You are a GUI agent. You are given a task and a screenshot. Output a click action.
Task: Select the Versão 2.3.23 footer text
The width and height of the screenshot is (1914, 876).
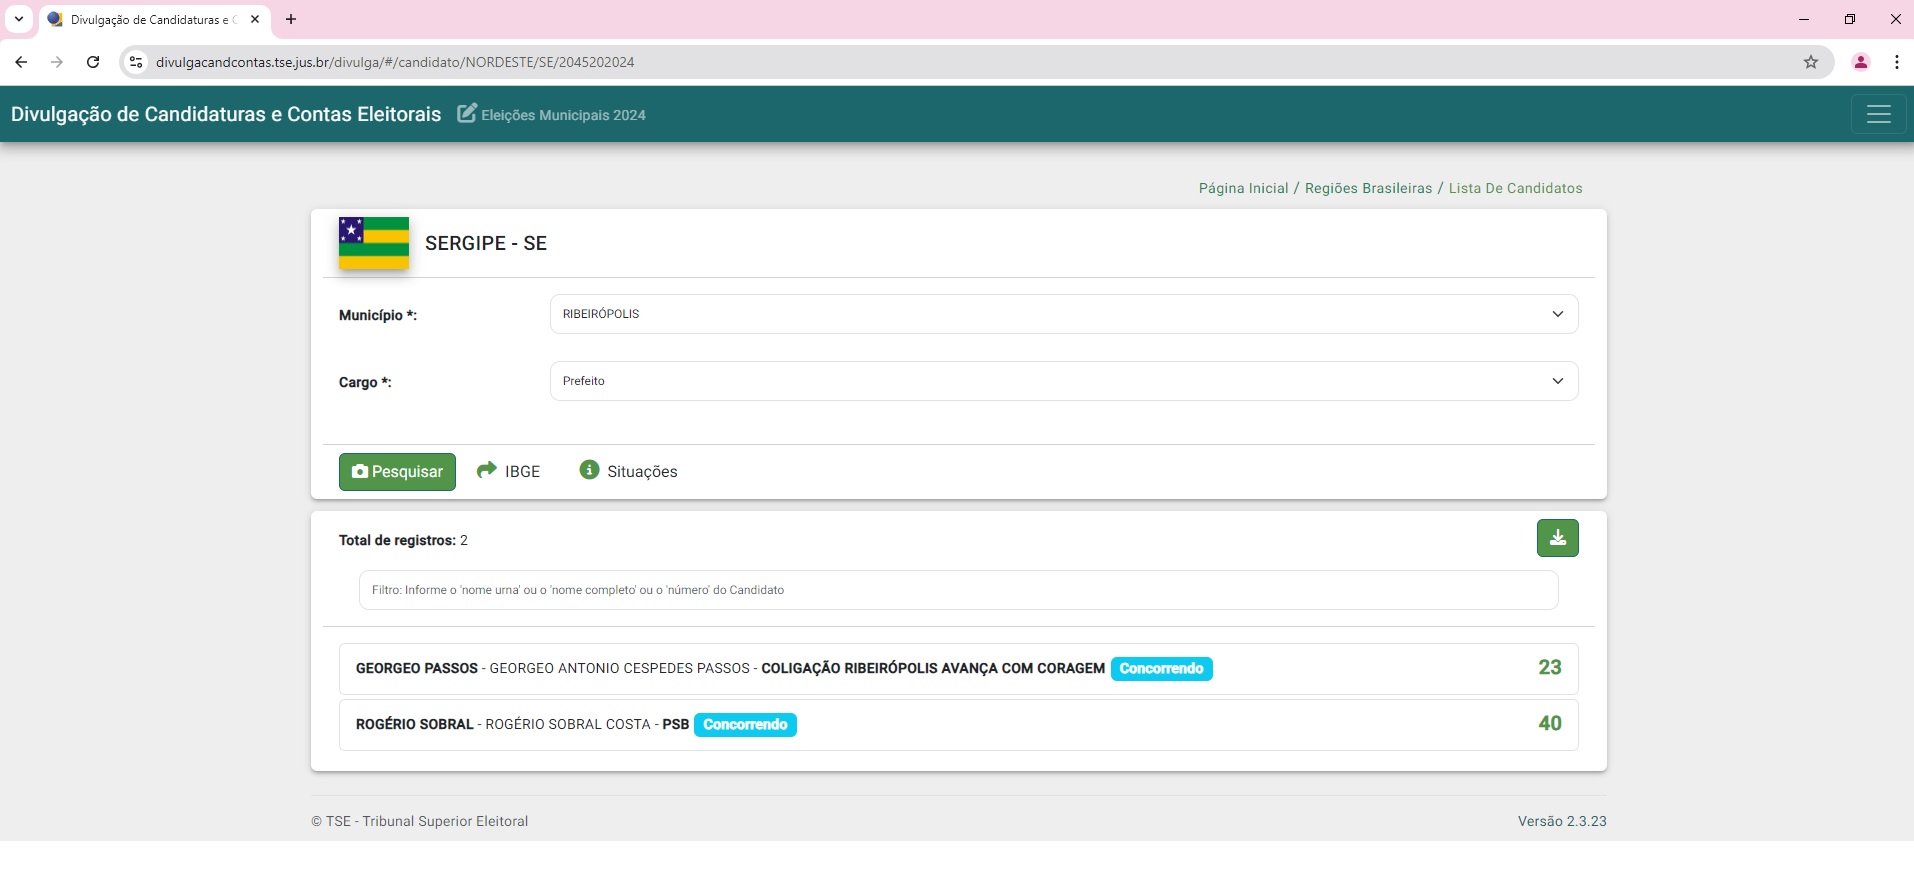click(x=1562, y=821)
